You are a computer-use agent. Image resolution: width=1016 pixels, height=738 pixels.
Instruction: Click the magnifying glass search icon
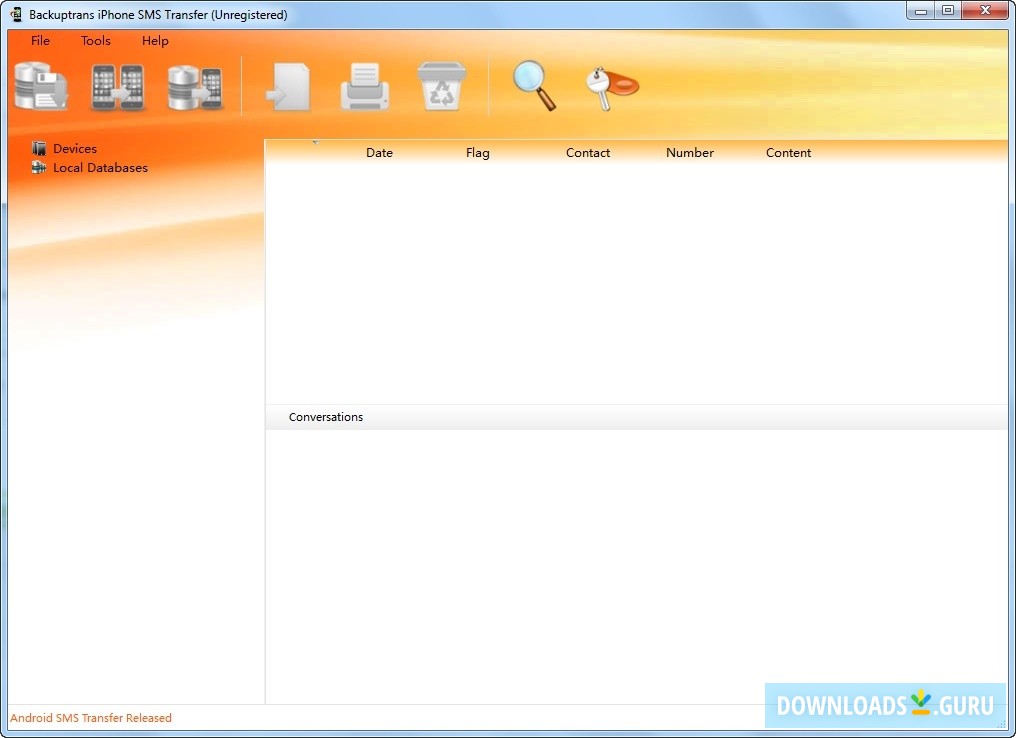click(x=534, y=85)
